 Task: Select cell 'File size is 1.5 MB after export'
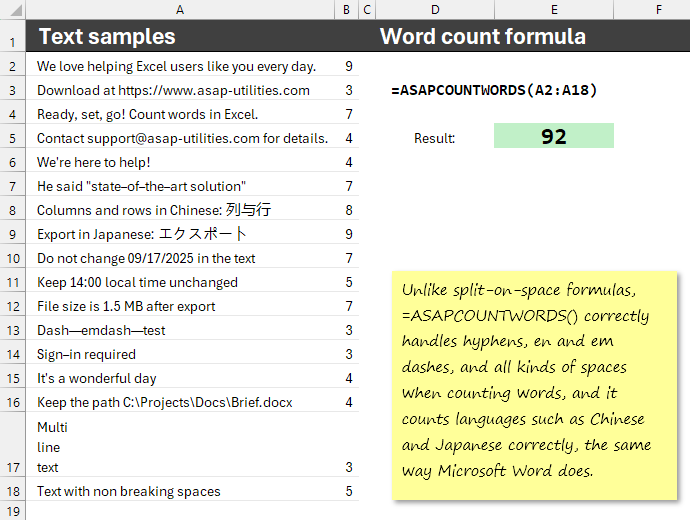point(180,306)
